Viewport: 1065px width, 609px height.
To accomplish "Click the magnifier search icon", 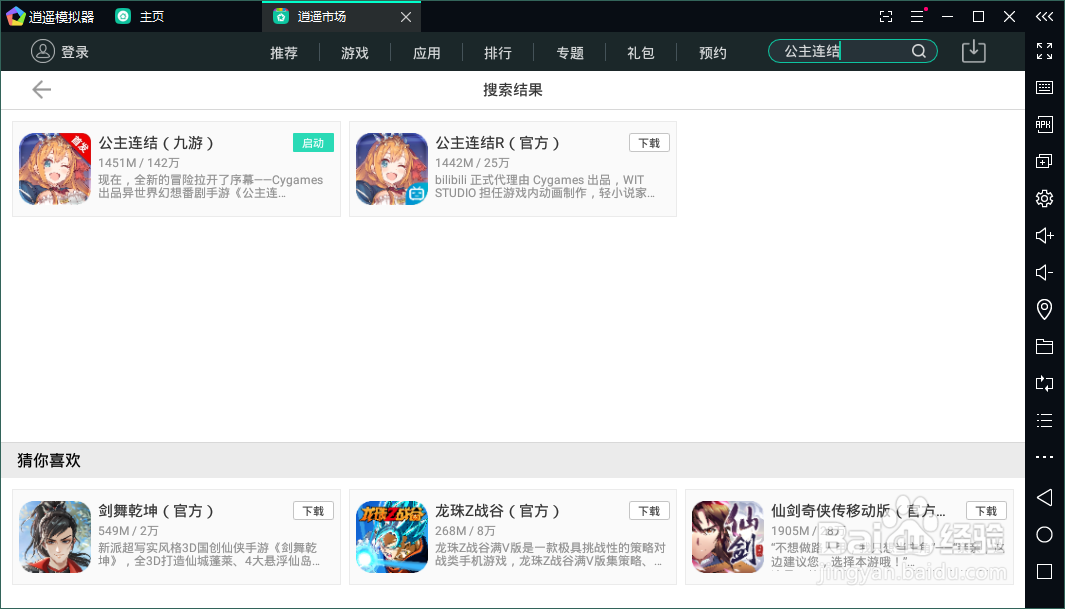I will click(x=918, y=51).
